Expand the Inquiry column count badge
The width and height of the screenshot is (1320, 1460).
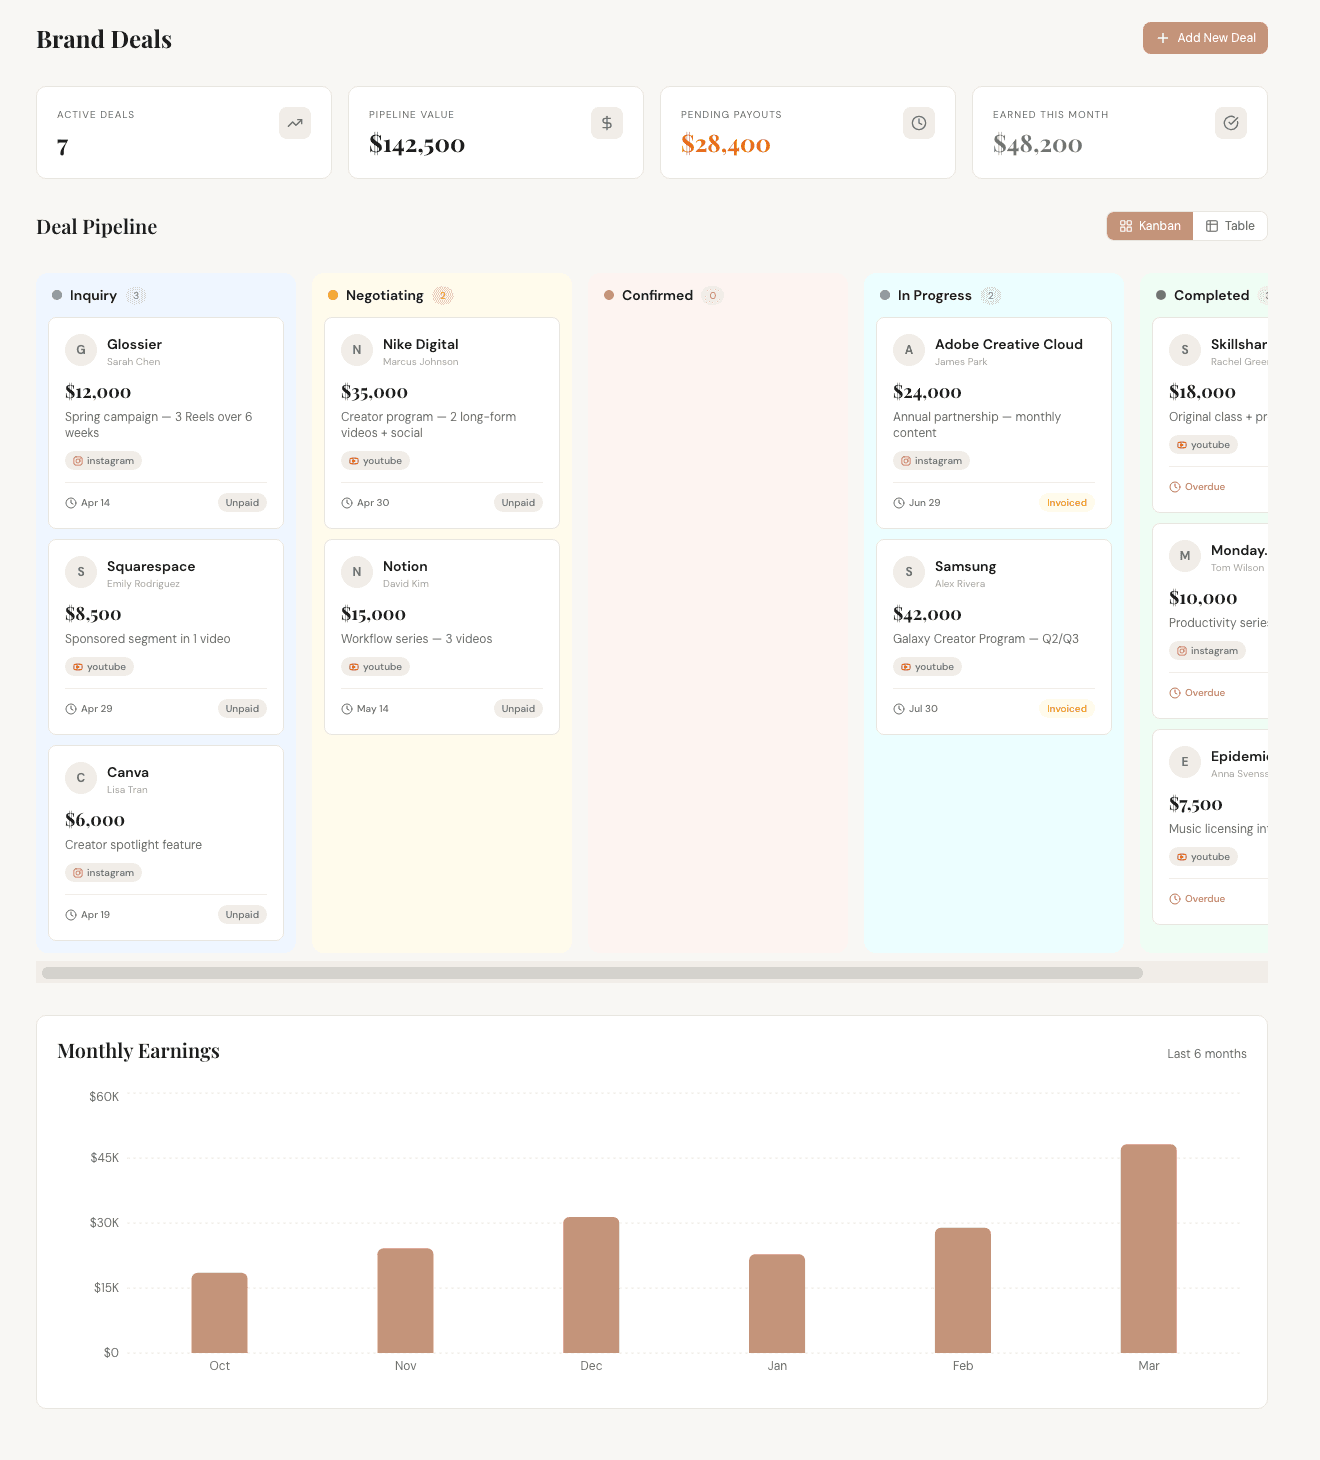pyautogui.click(x=137, y=295)
